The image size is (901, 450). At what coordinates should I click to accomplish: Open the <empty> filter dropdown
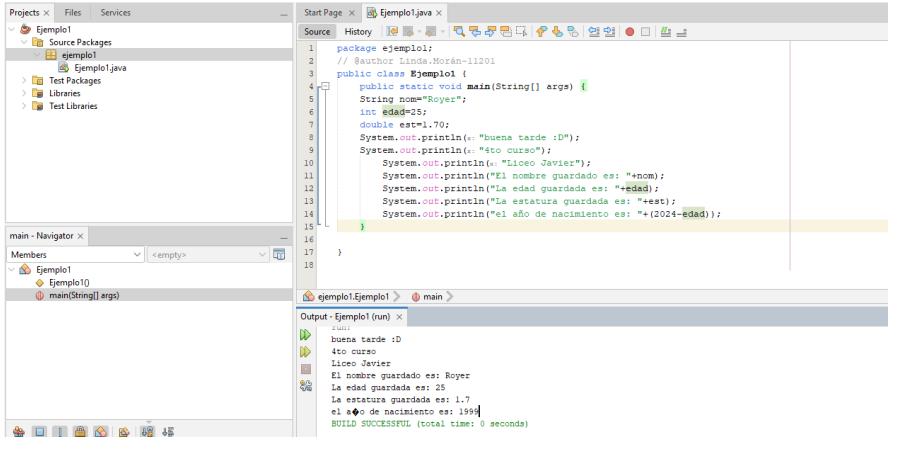(x=207, y=255)
